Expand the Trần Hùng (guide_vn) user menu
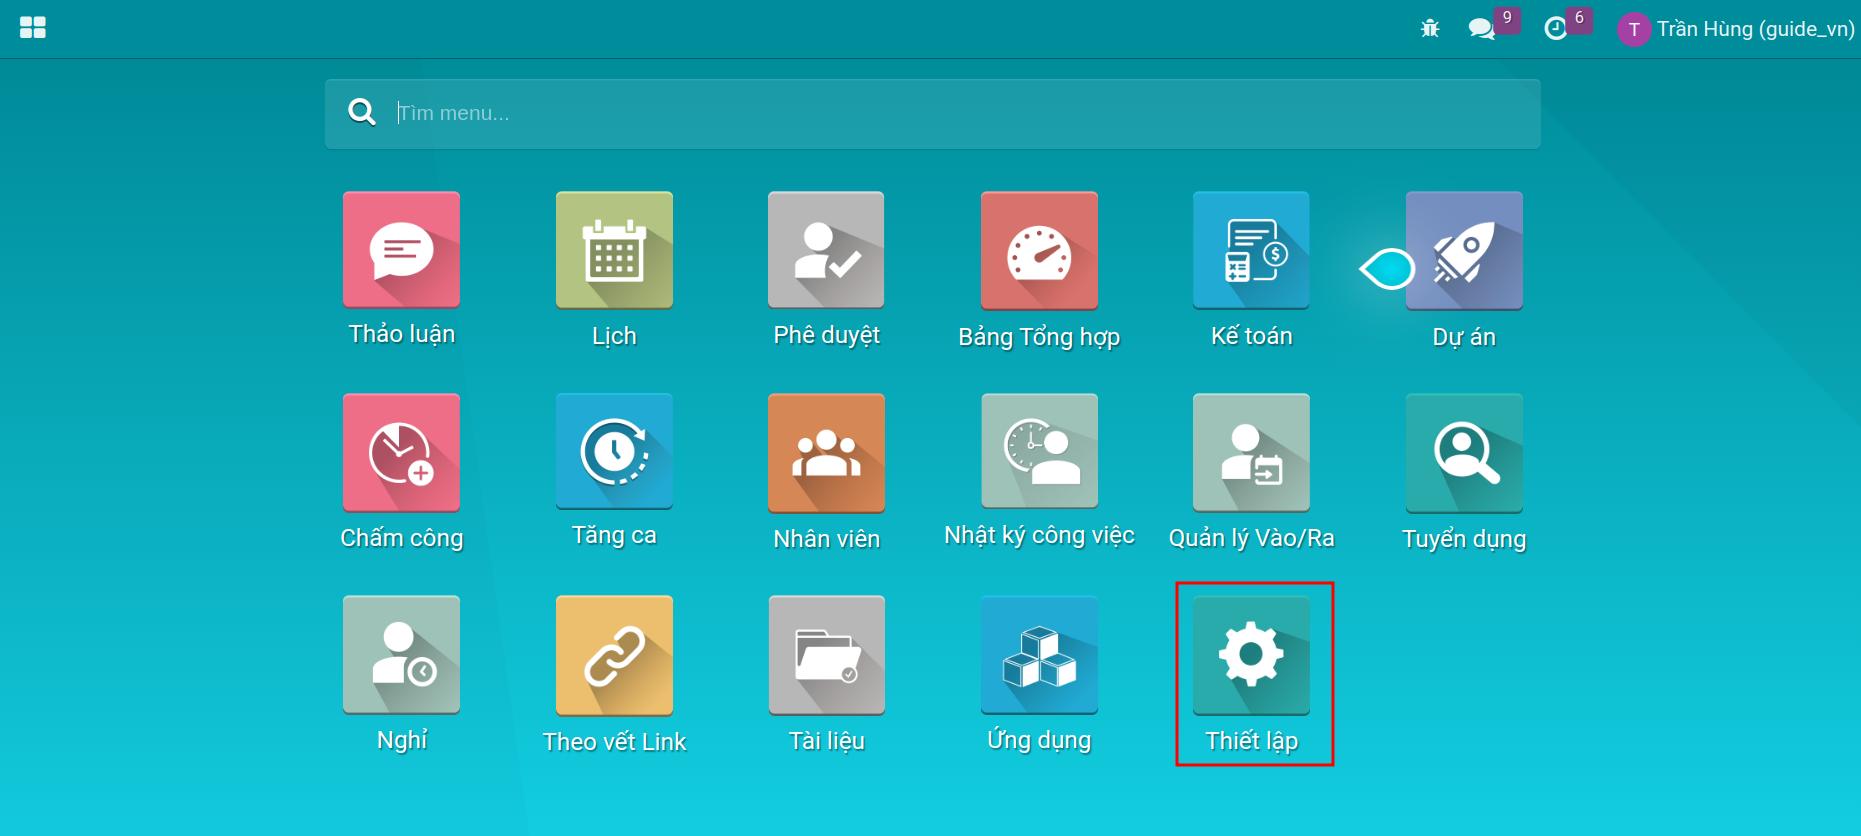The width and height of the screenshot is (1861, 836). pos(1736,29)
